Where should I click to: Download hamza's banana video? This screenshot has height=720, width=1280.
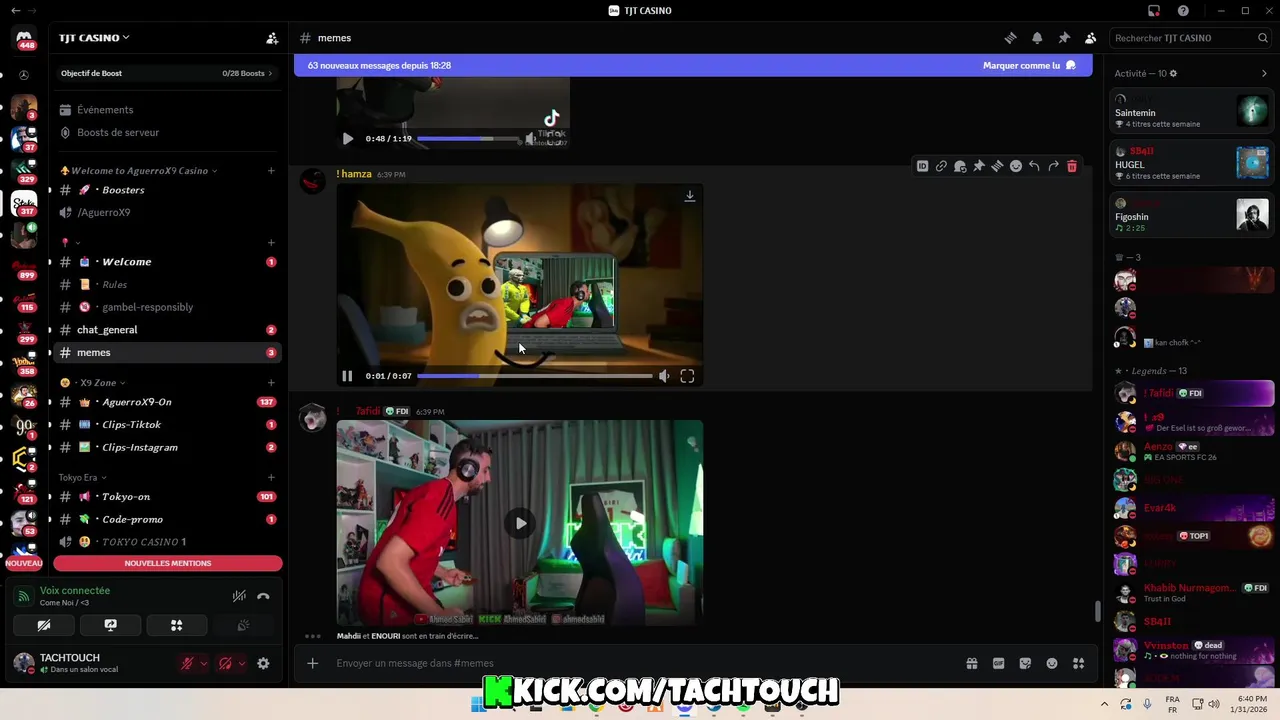click(689, 197)
